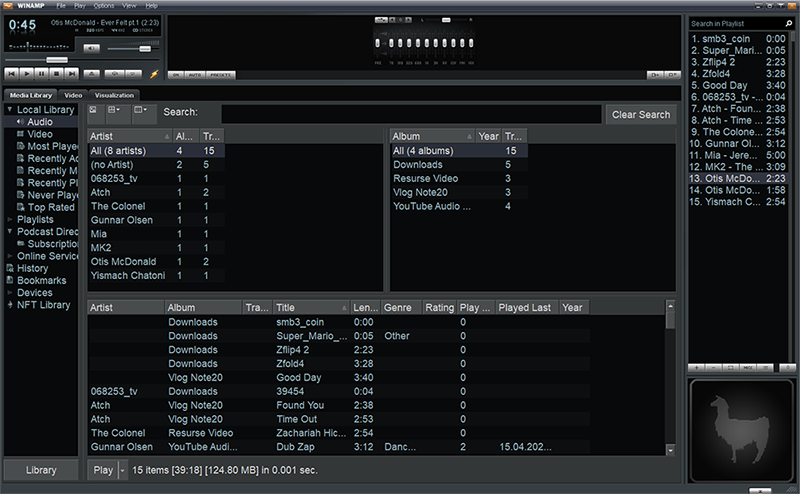Click the Eject open file button
The width and height of the screenshot is (800, 494).
(92, 74)
